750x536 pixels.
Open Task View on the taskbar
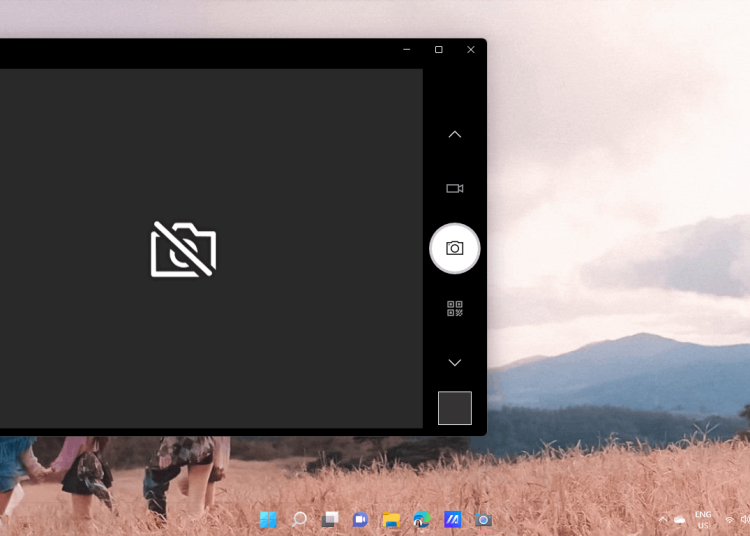pos(330,519)
